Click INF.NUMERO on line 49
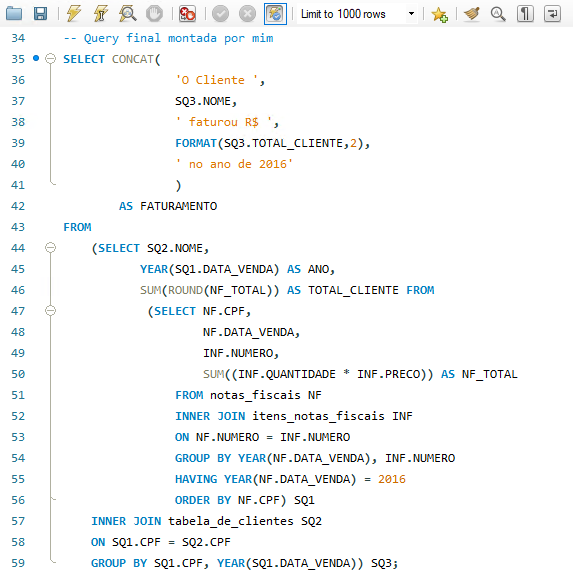The image size is (573, 574). [x=238, y=353]
